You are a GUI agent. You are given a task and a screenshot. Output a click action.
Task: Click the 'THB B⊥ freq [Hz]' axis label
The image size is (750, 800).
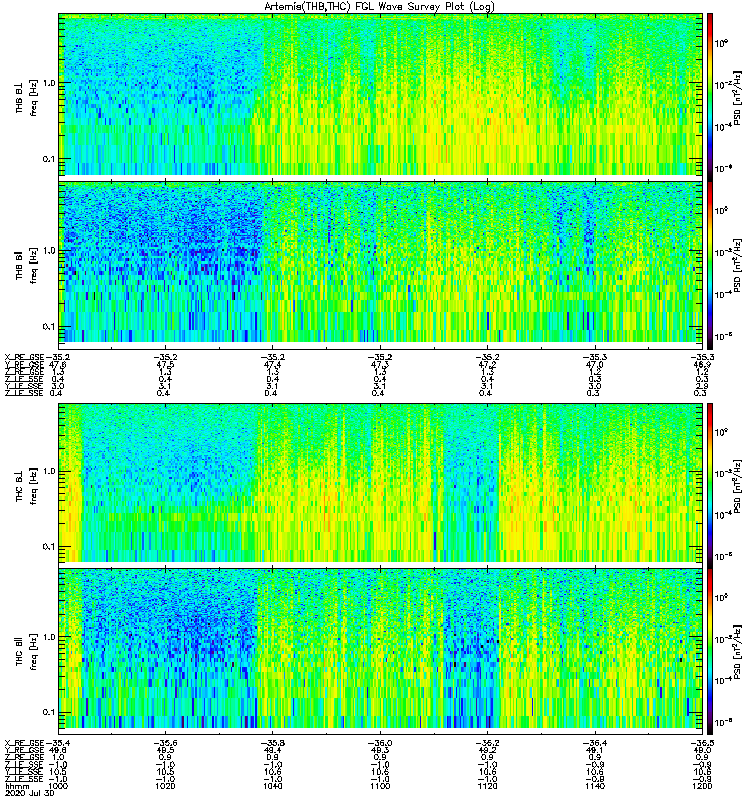click(x=27, y=97)
